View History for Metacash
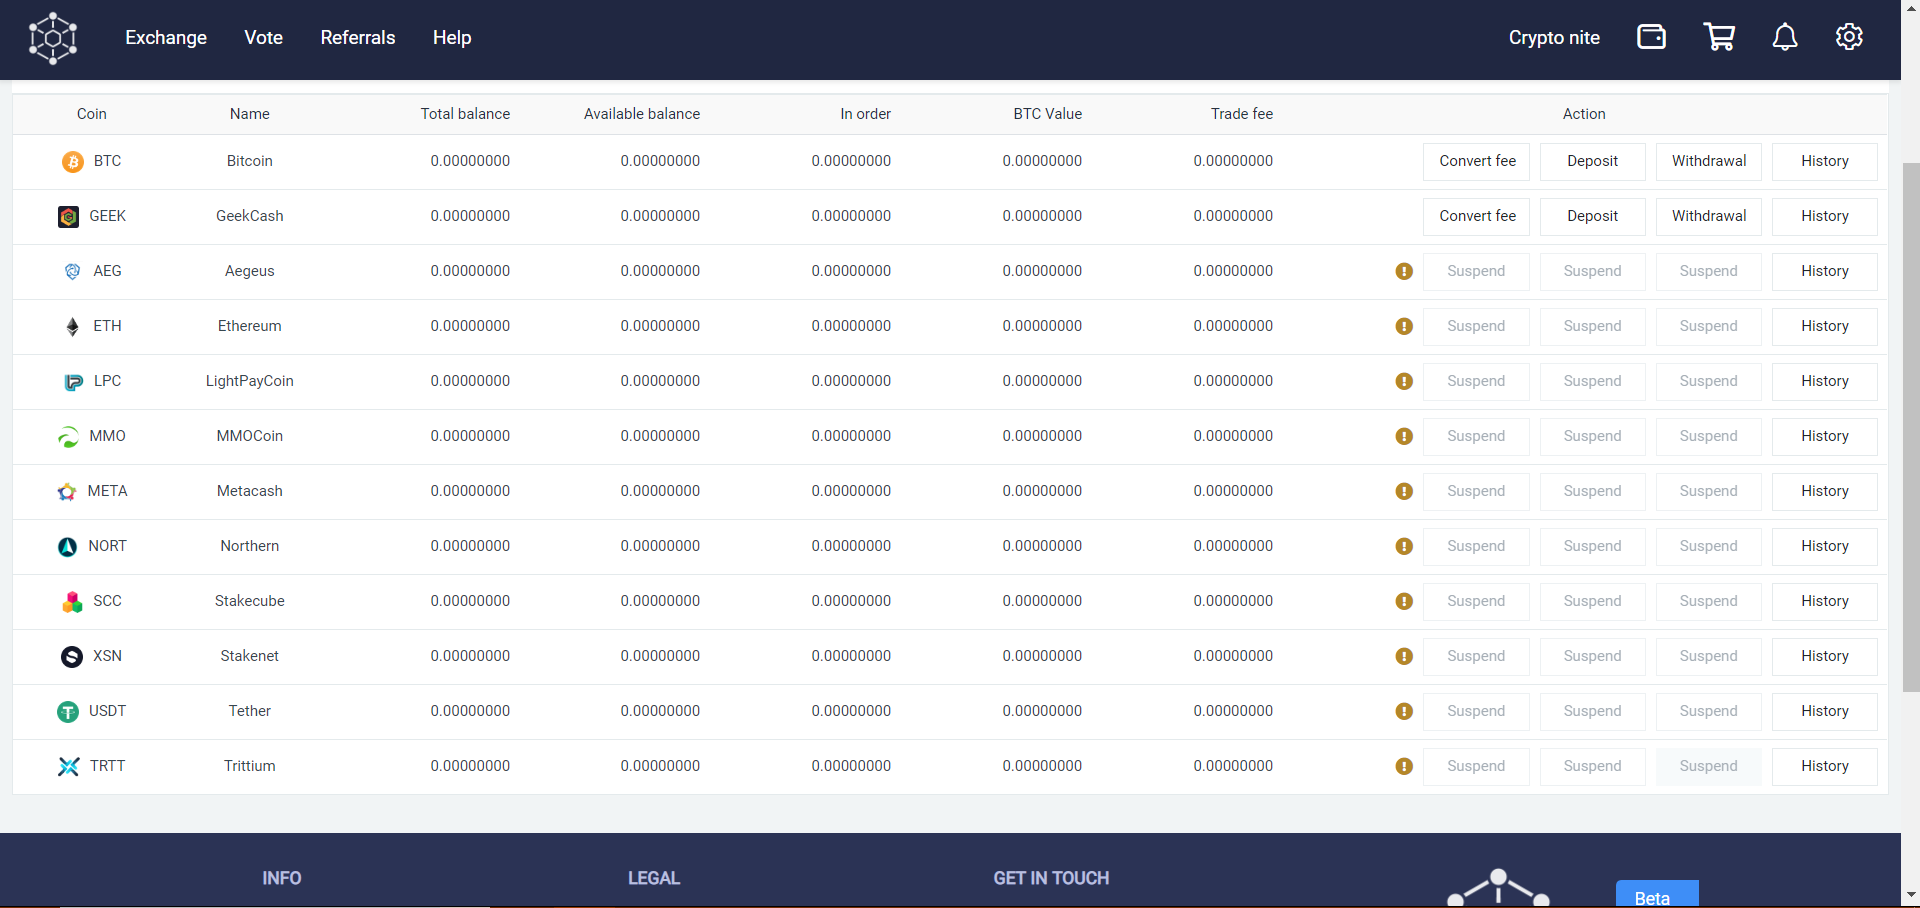The height and width of the screenshot is (908, 1920). pos(1825,492)
